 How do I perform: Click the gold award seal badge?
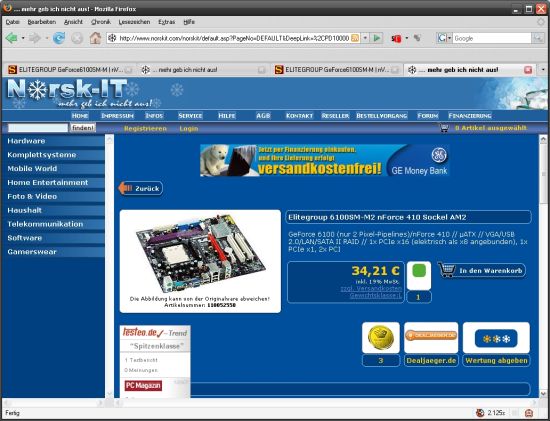(x=381, y=338)
